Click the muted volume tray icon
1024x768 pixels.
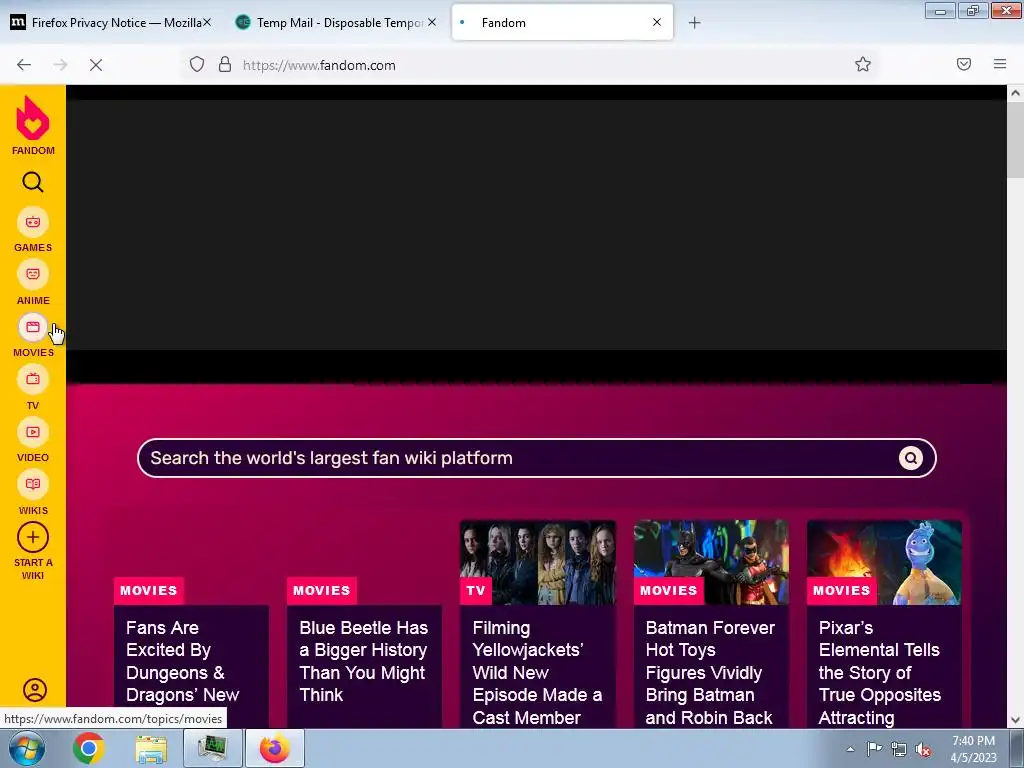[923, 750]
